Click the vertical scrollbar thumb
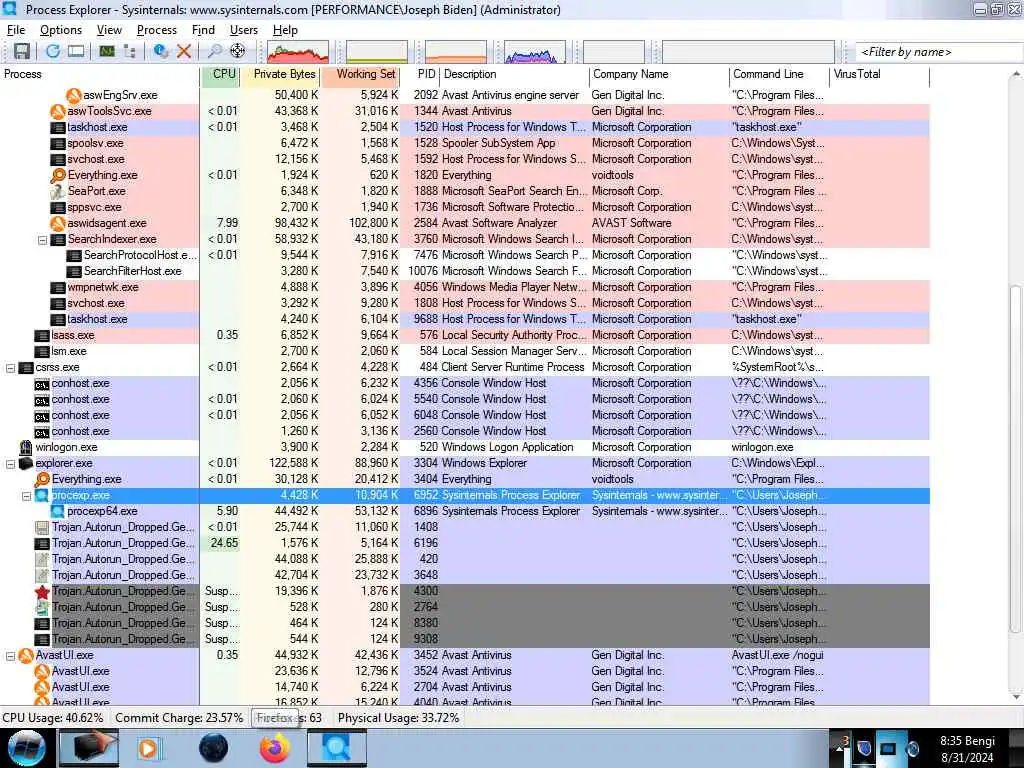 [x=1016, y=459]
